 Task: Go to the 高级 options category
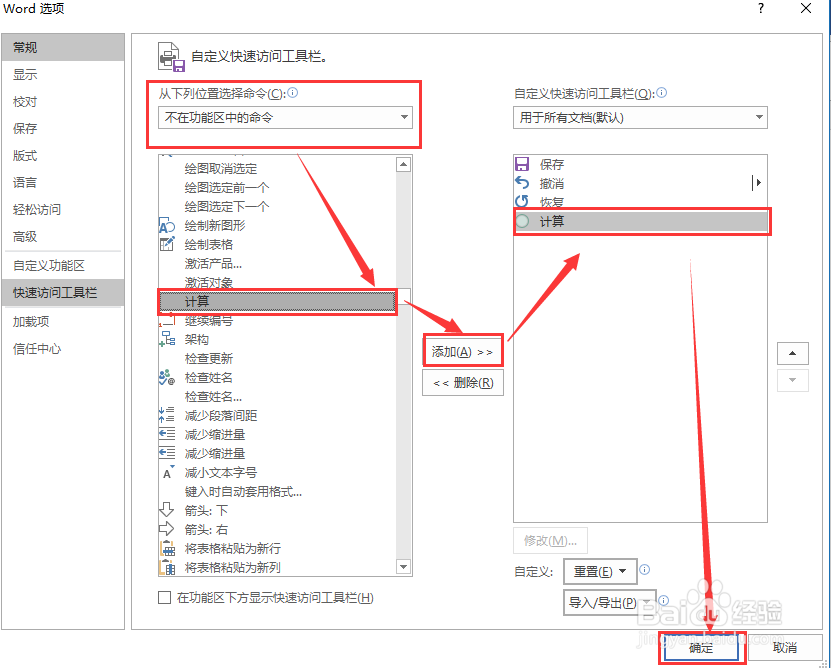click(63, 236)
